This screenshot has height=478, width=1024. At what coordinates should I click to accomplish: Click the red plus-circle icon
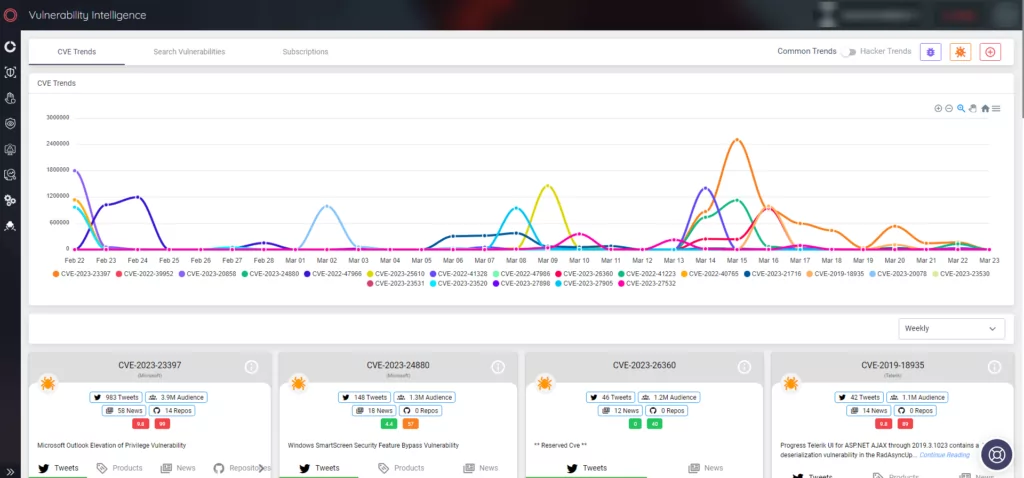click(990, 52)
